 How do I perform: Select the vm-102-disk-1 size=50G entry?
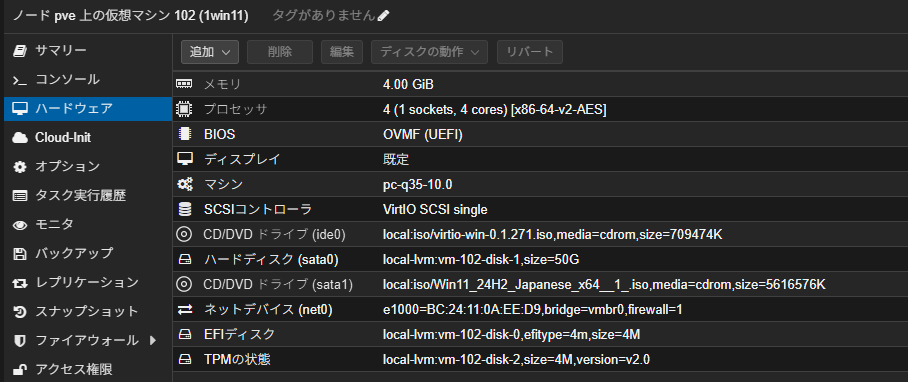[481, 259]
